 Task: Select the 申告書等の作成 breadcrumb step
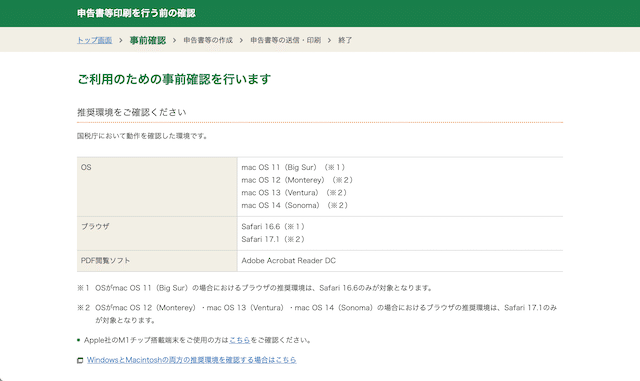pyautogui.click(x=208, y=40)
